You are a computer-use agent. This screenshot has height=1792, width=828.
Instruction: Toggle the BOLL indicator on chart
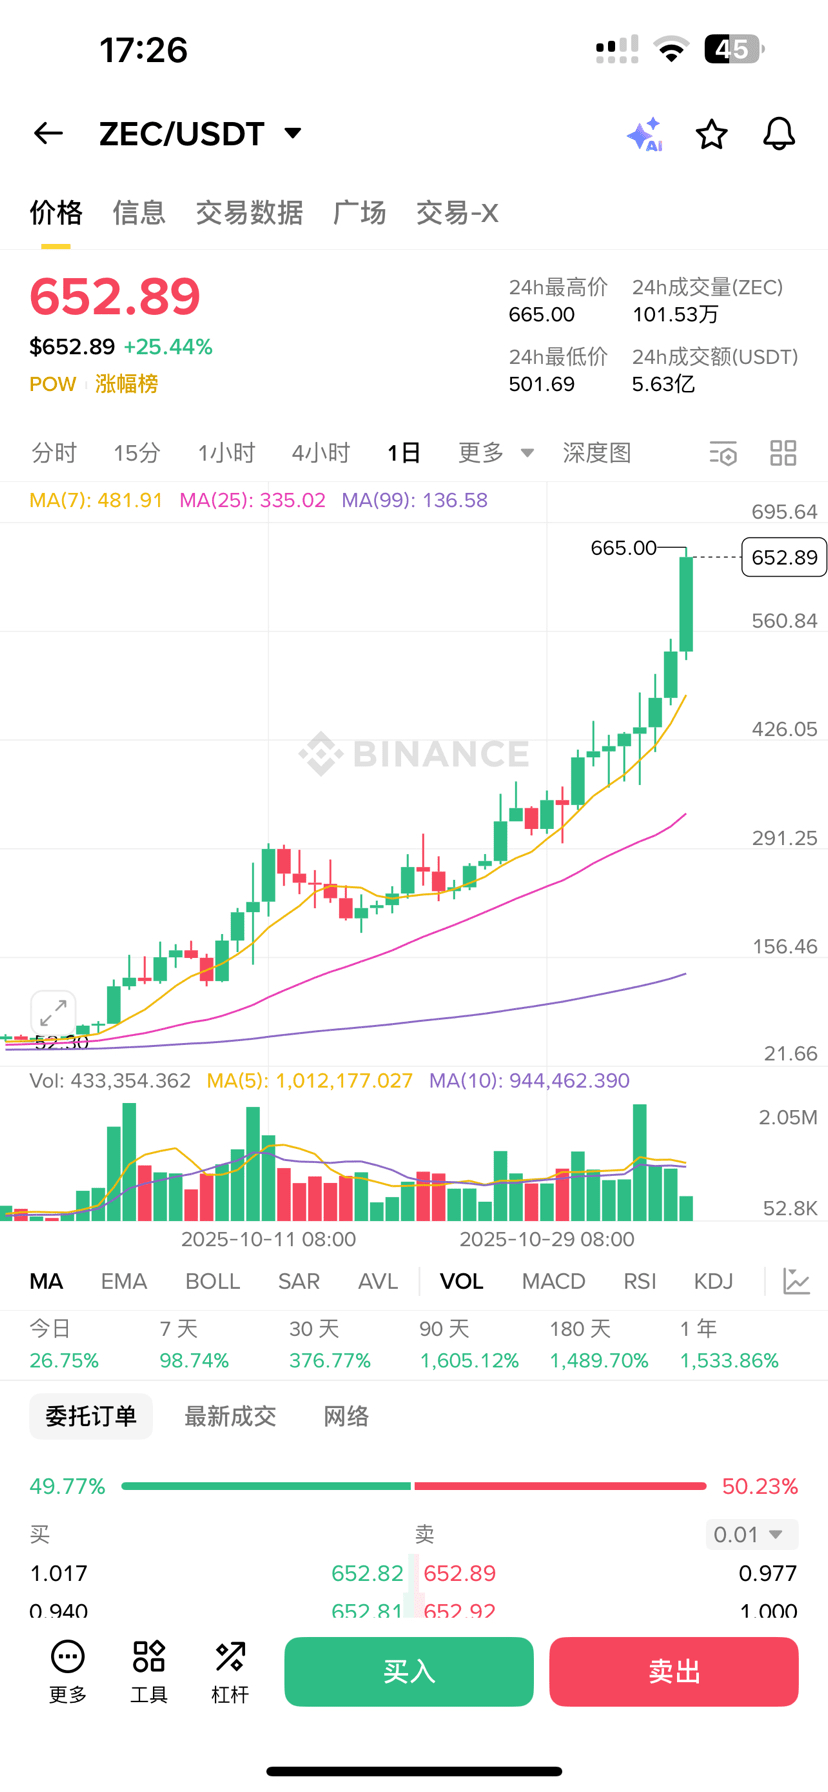pyautogui.click(x=212, y=1281)
